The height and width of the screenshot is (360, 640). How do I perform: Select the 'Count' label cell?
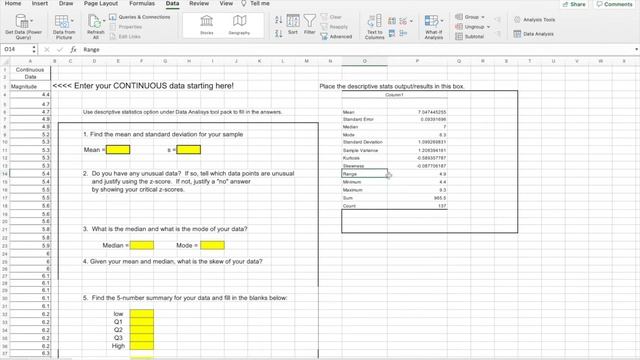click(364, 206)
